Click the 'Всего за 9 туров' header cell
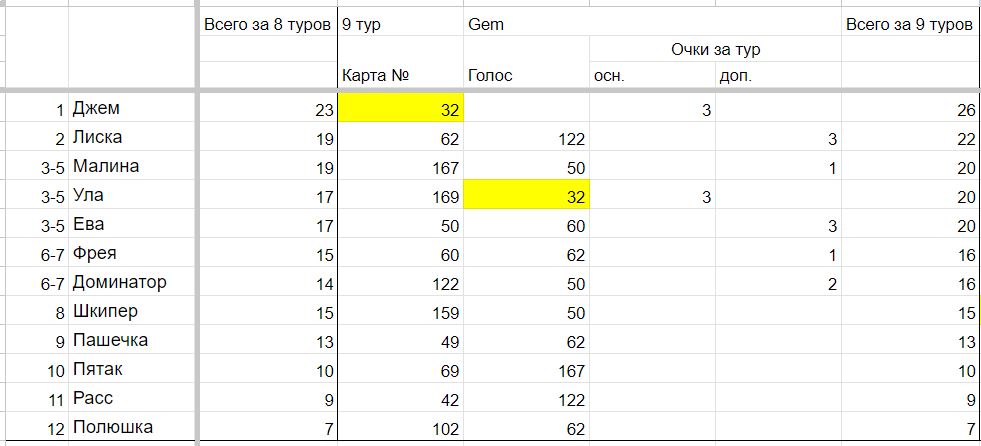Viewport: 981px width, 446px height. tap(911, 24)
